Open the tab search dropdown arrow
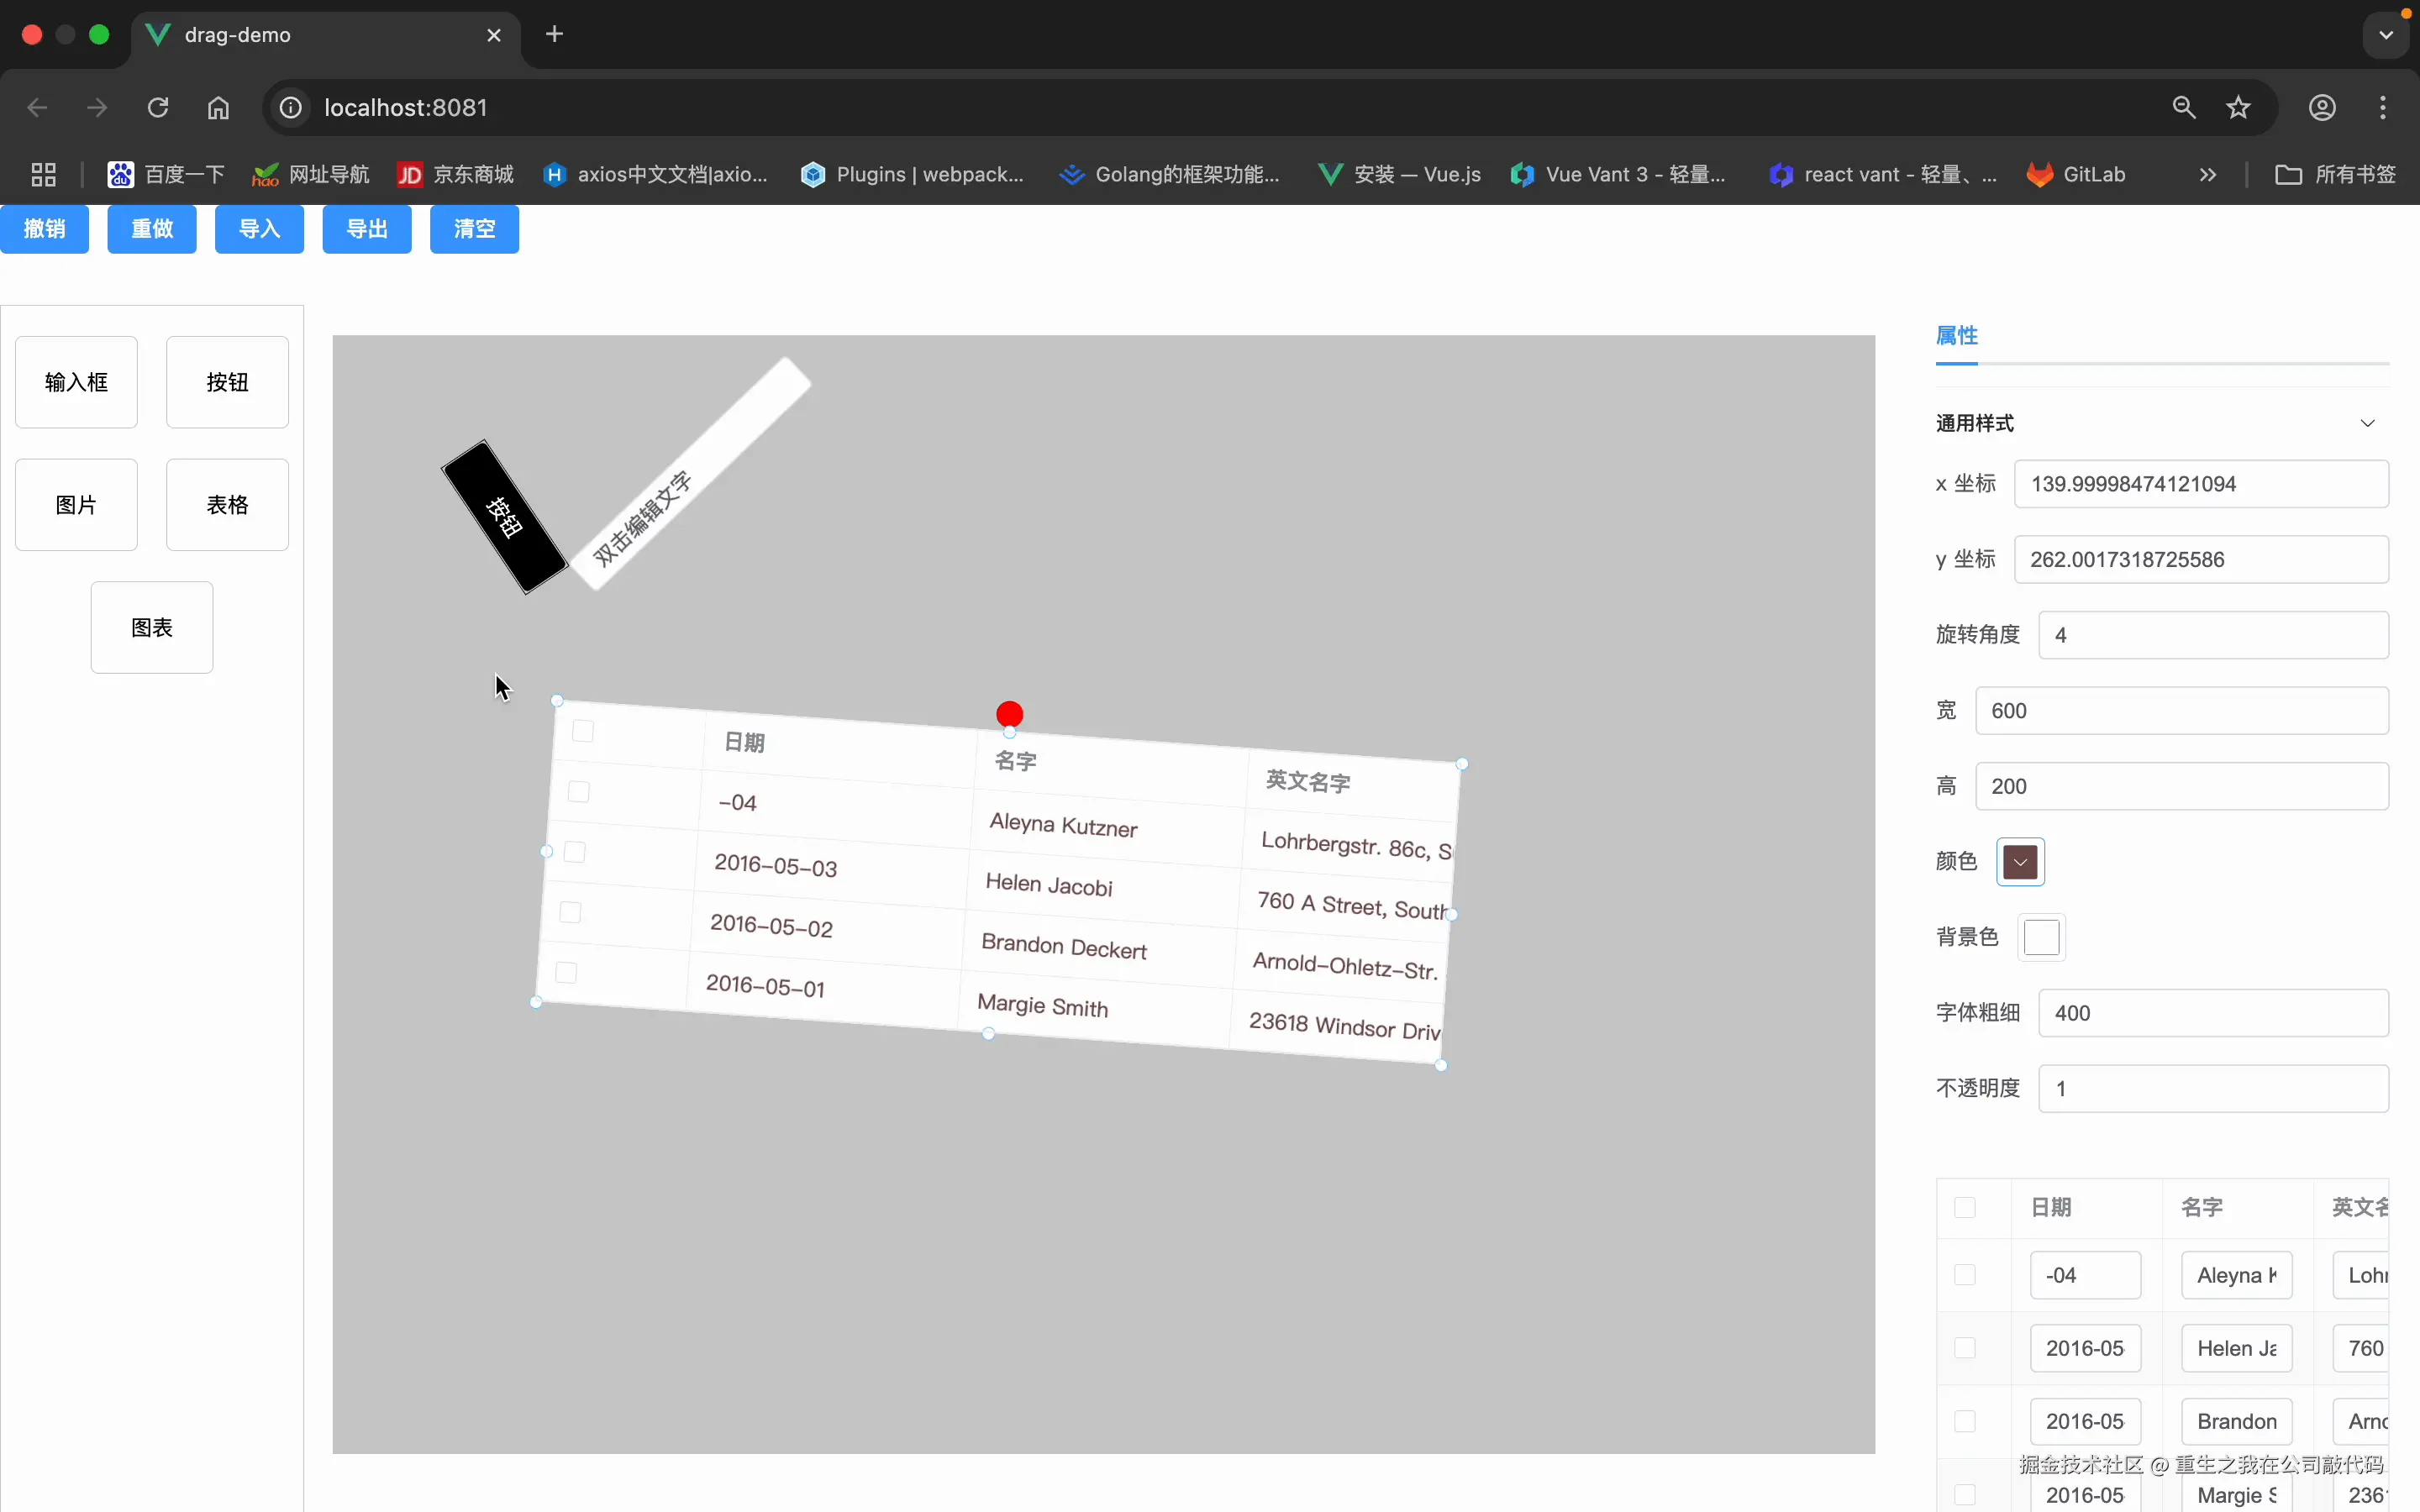2420x1512 pixels. pyautogui.click(x=2386, y=35)
